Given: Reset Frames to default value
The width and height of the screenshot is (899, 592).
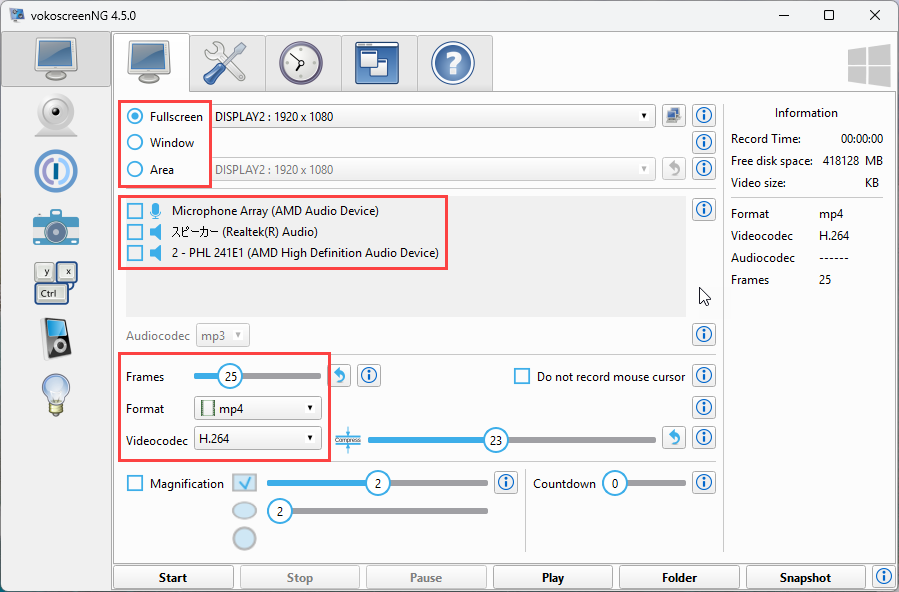Looking at the screenshot, I should click(x=339, y=376).
